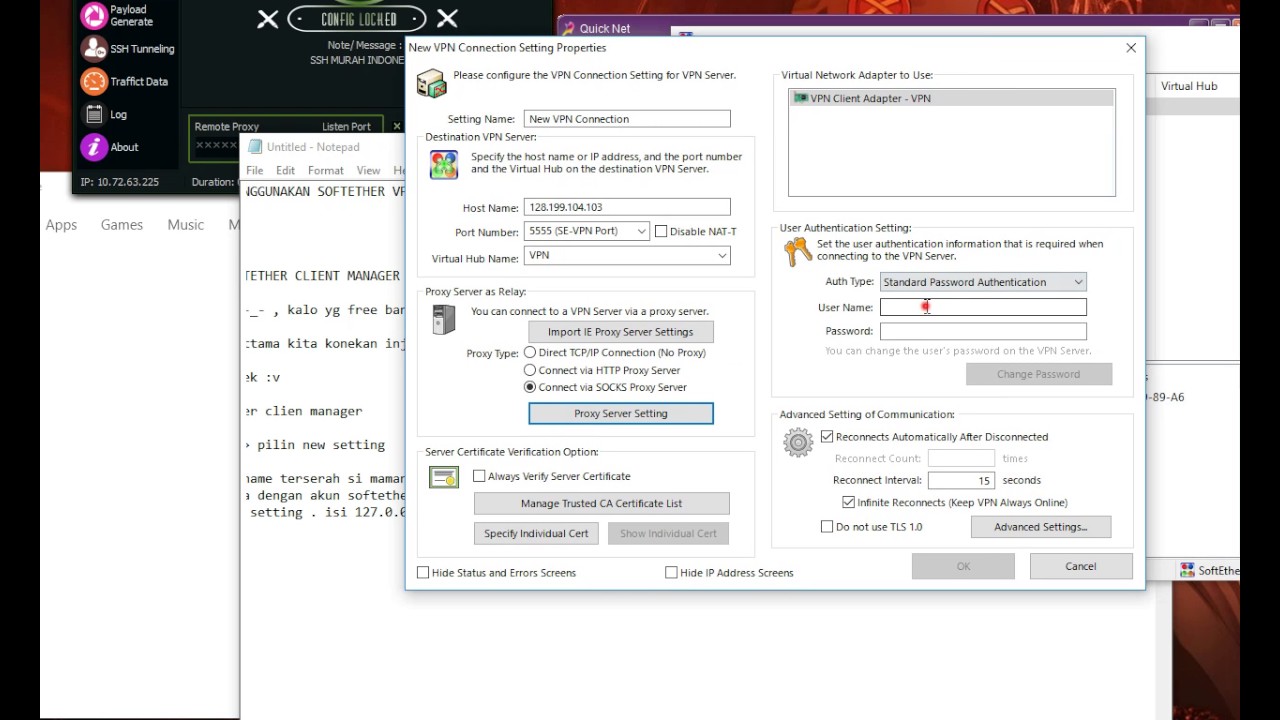
Task: Click the Virtual Hub column header
Action: click(x=1189, y=86)
